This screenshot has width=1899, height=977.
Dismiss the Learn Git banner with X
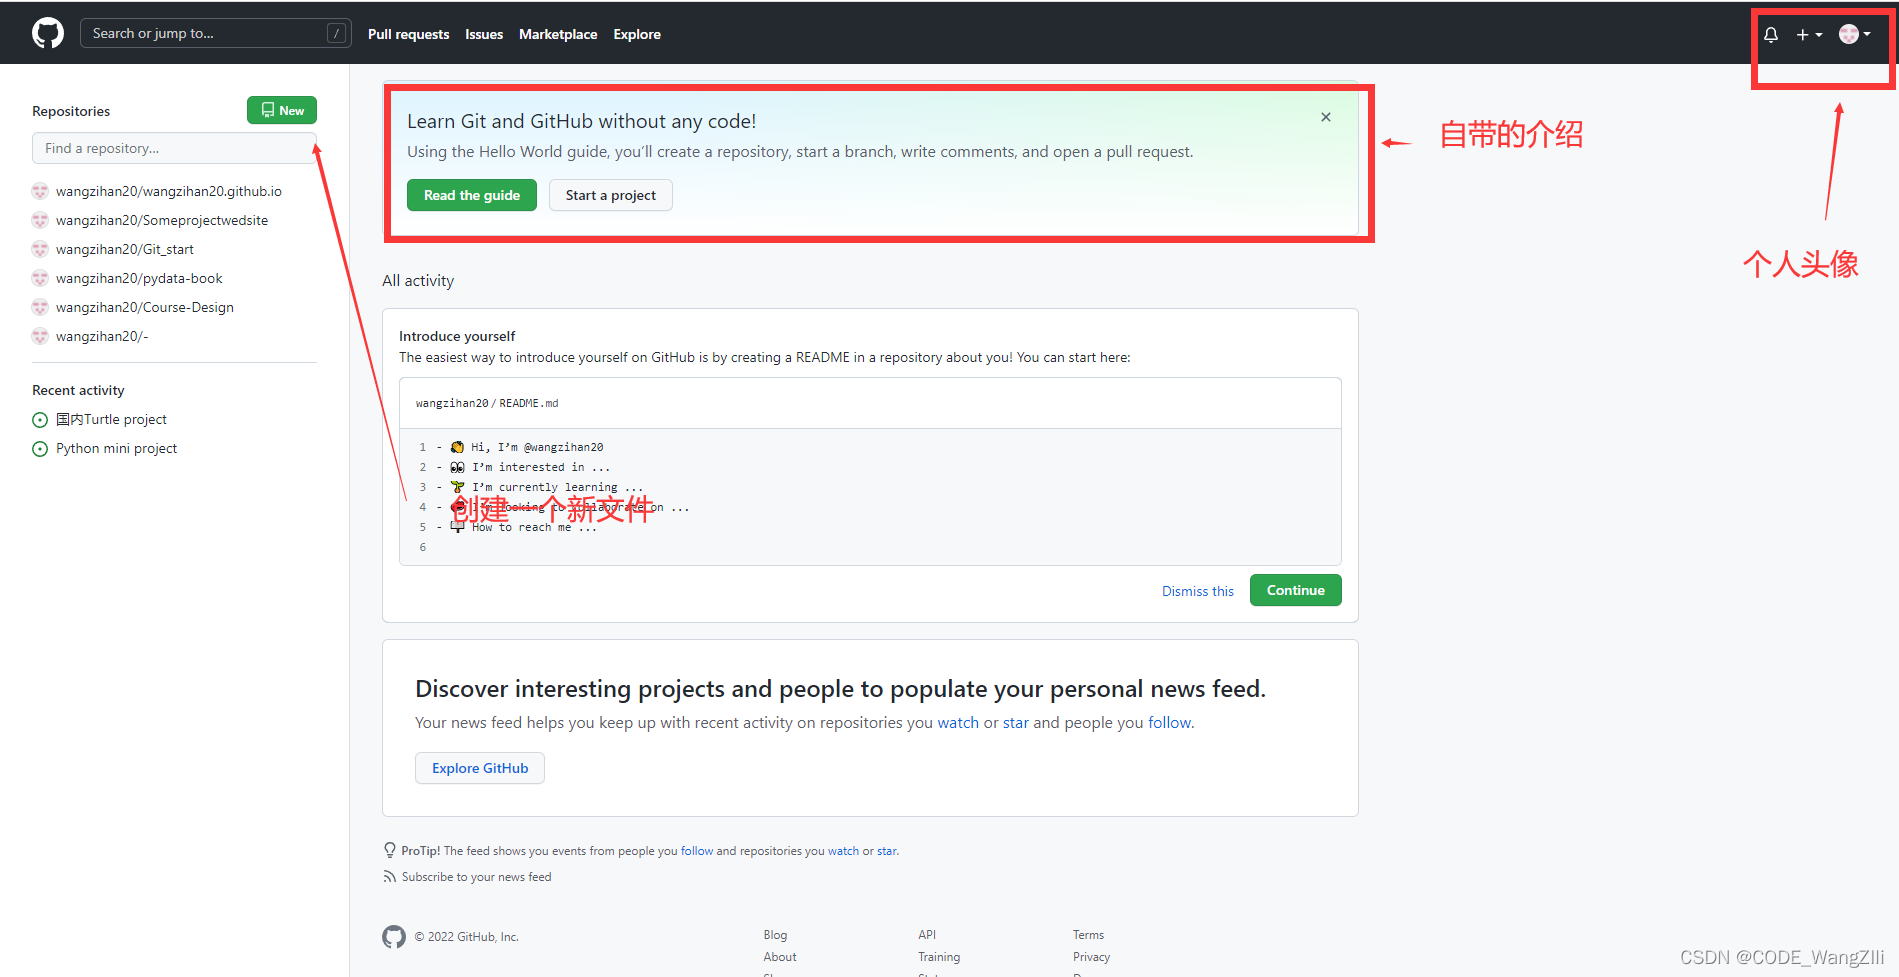(x=1326, y=117)
